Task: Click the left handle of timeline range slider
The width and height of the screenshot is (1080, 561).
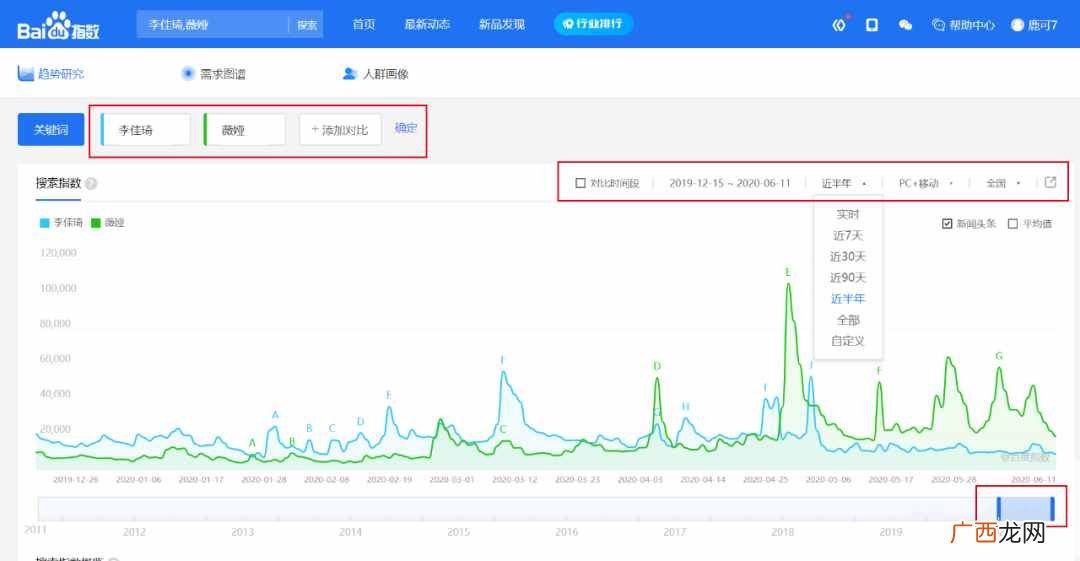Action: click(x=999, y=509)
